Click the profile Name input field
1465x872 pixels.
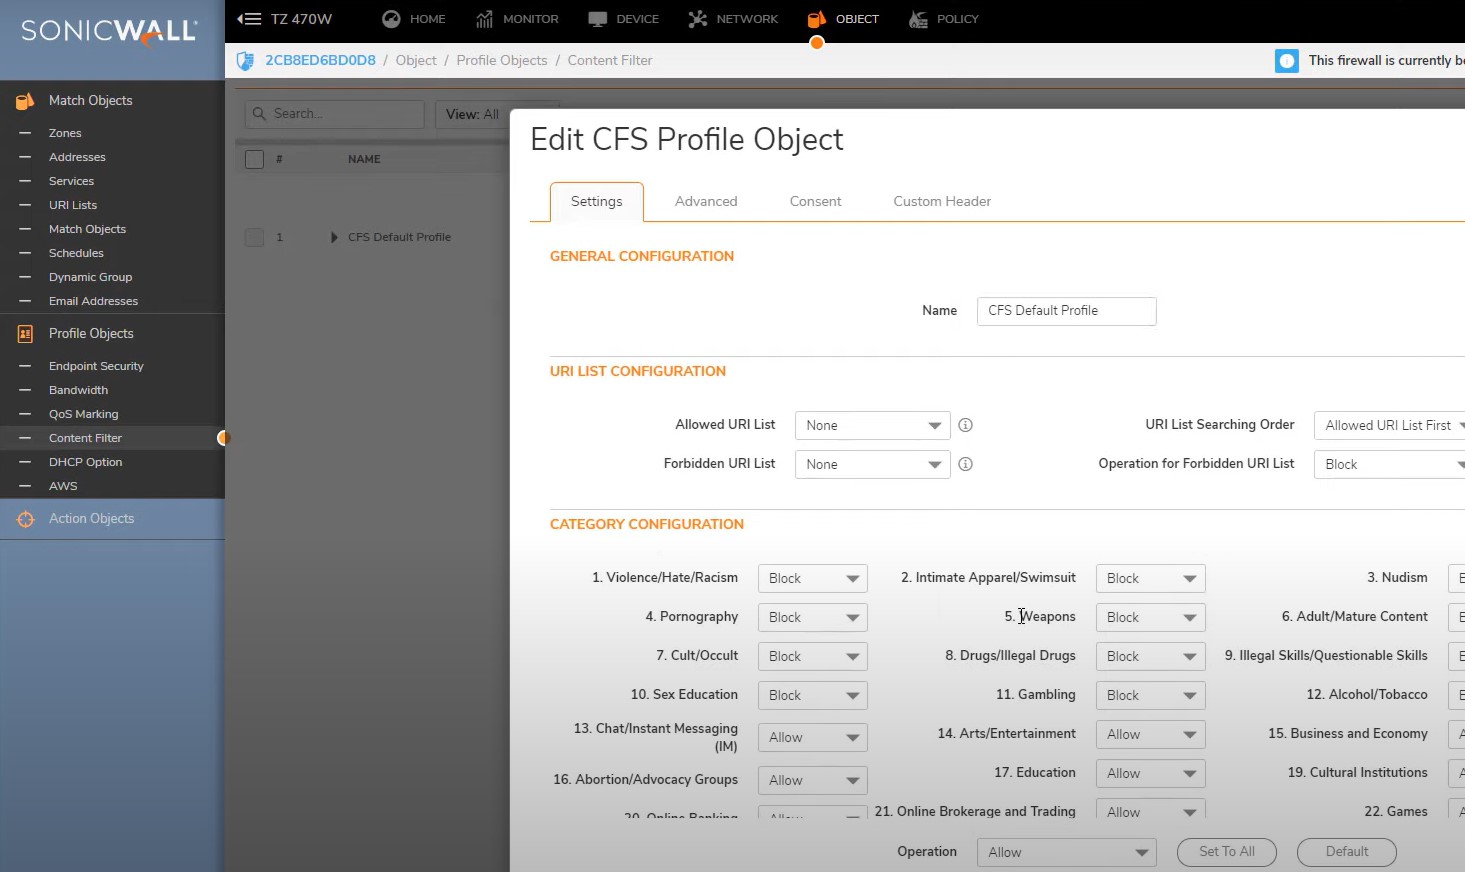pos(1066,311)
